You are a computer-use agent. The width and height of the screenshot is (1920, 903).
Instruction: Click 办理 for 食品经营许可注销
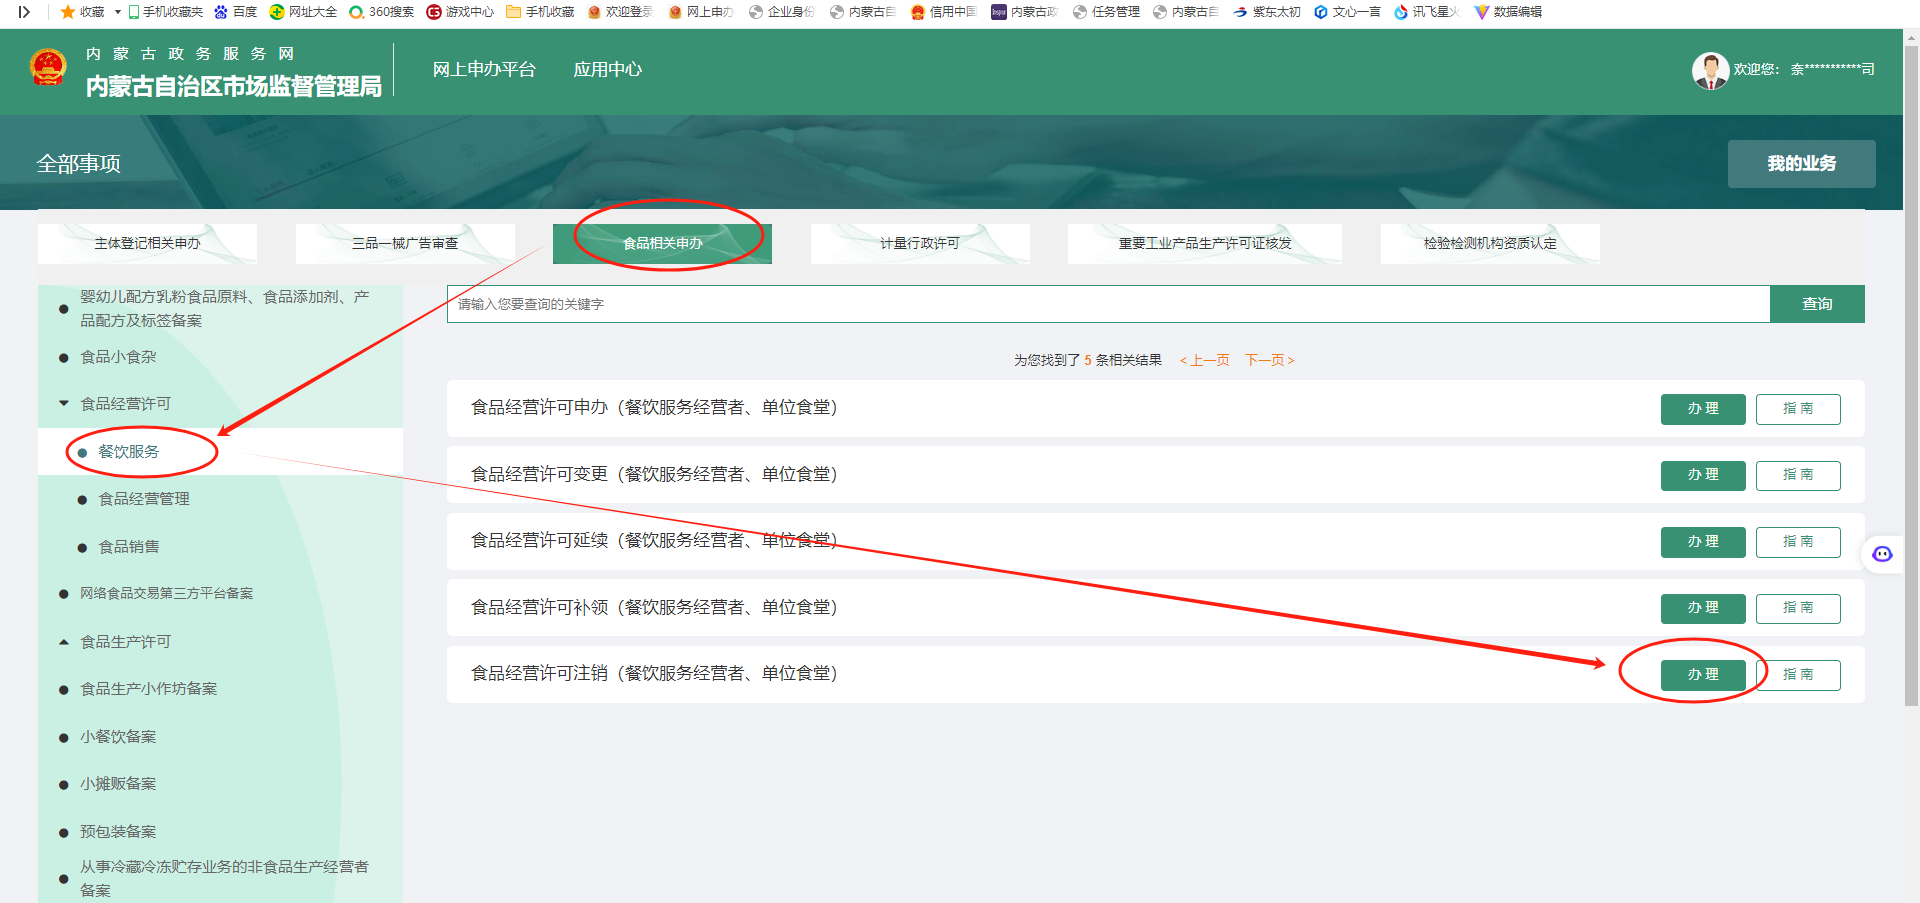tap(1702, 675)
